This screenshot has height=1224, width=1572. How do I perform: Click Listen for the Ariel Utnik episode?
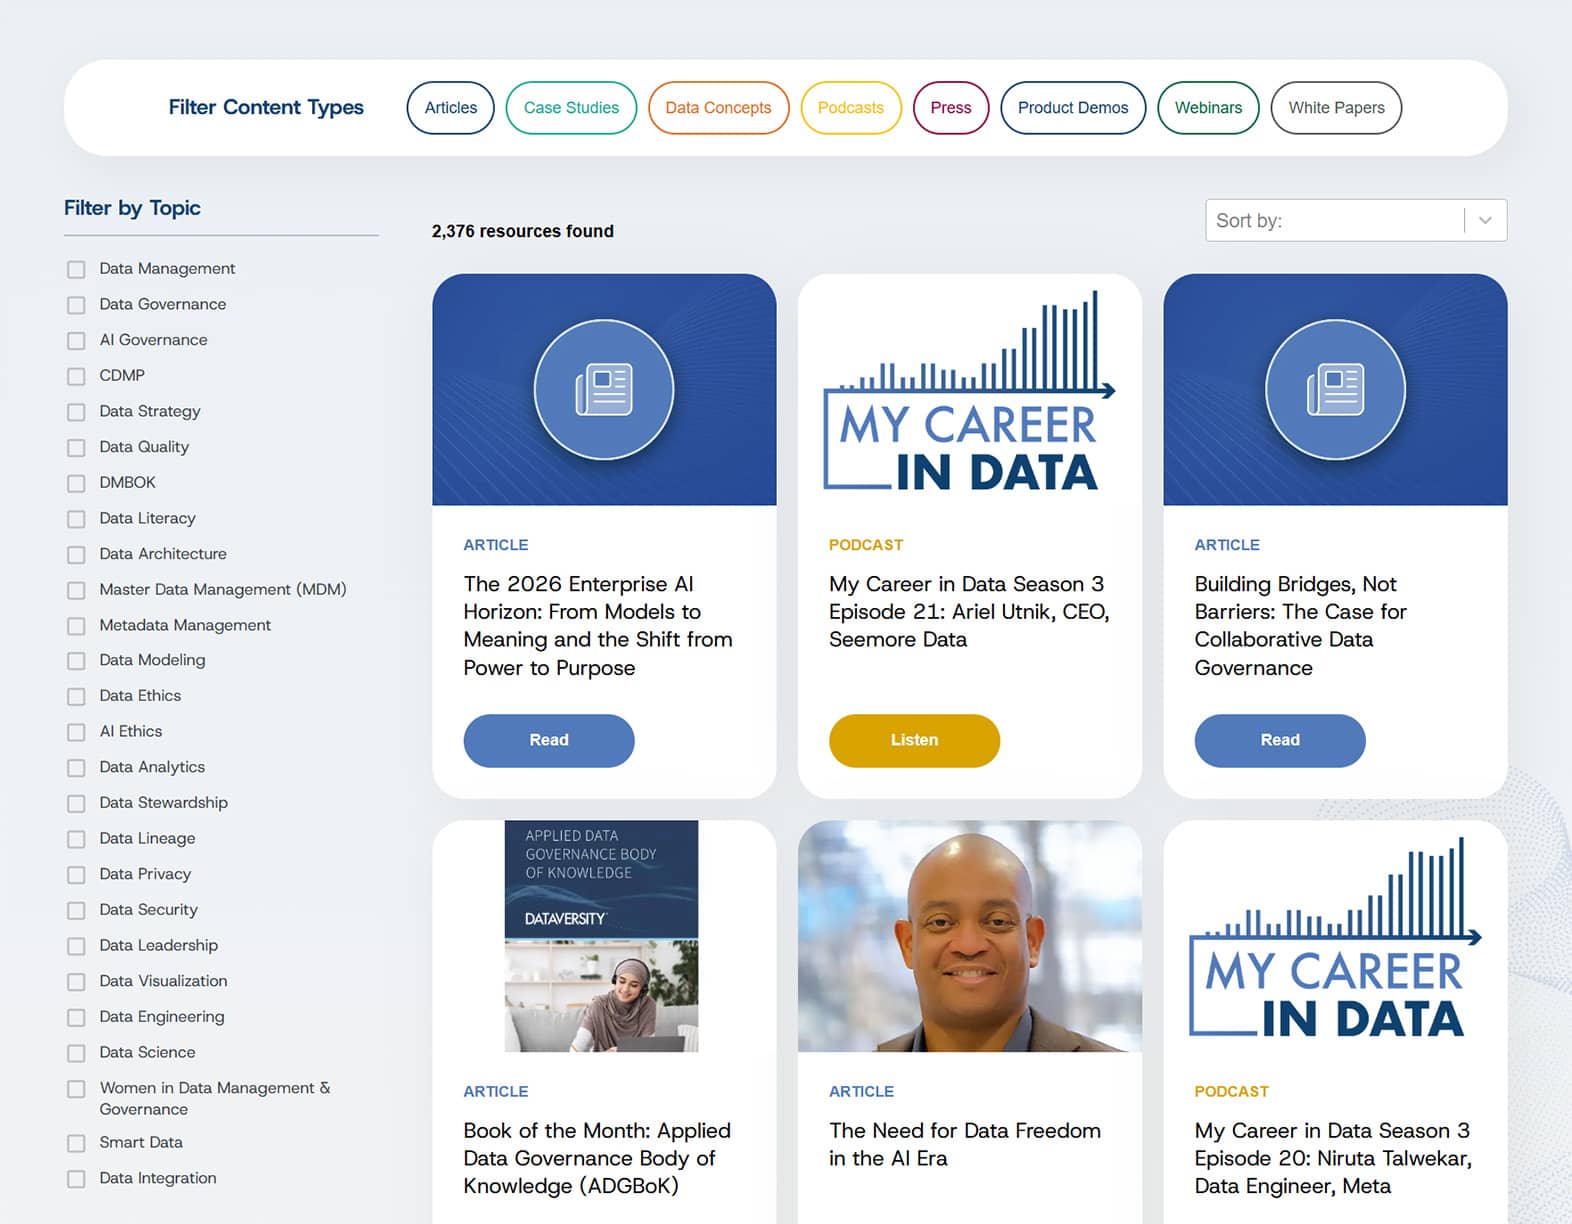pyautogui.click(x=914, y=740)
